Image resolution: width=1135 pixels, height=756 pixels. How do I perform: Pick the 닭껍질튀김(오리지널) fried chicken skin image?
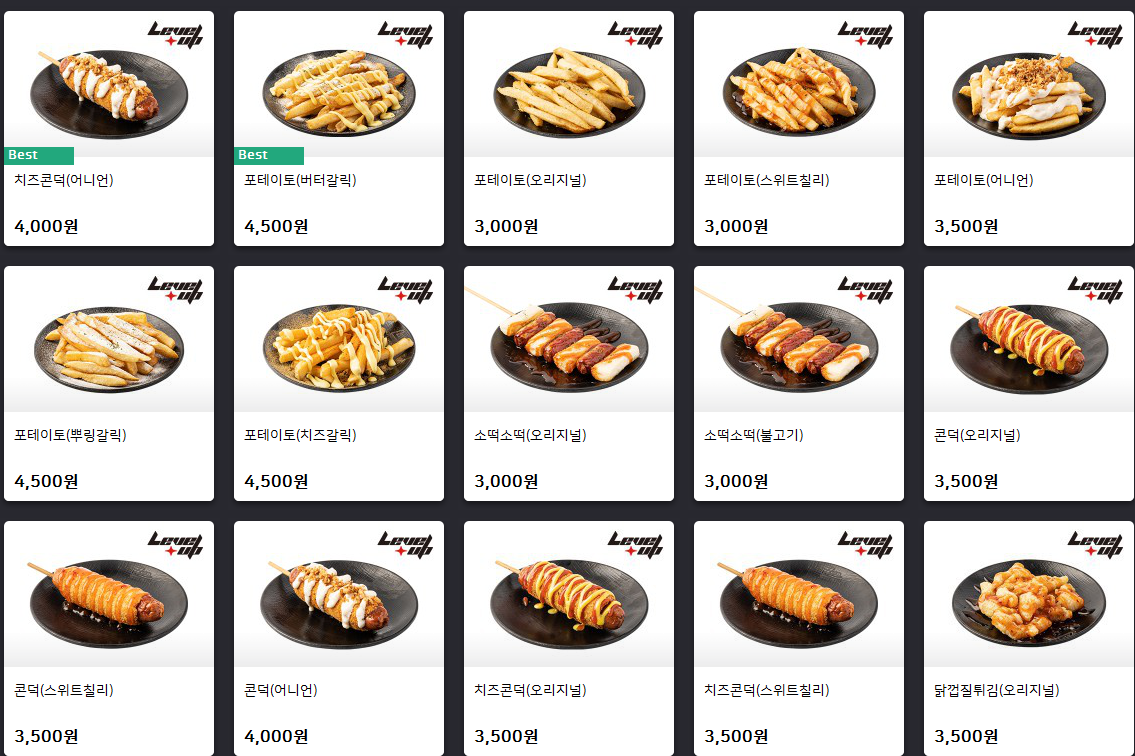(1029, 594)
